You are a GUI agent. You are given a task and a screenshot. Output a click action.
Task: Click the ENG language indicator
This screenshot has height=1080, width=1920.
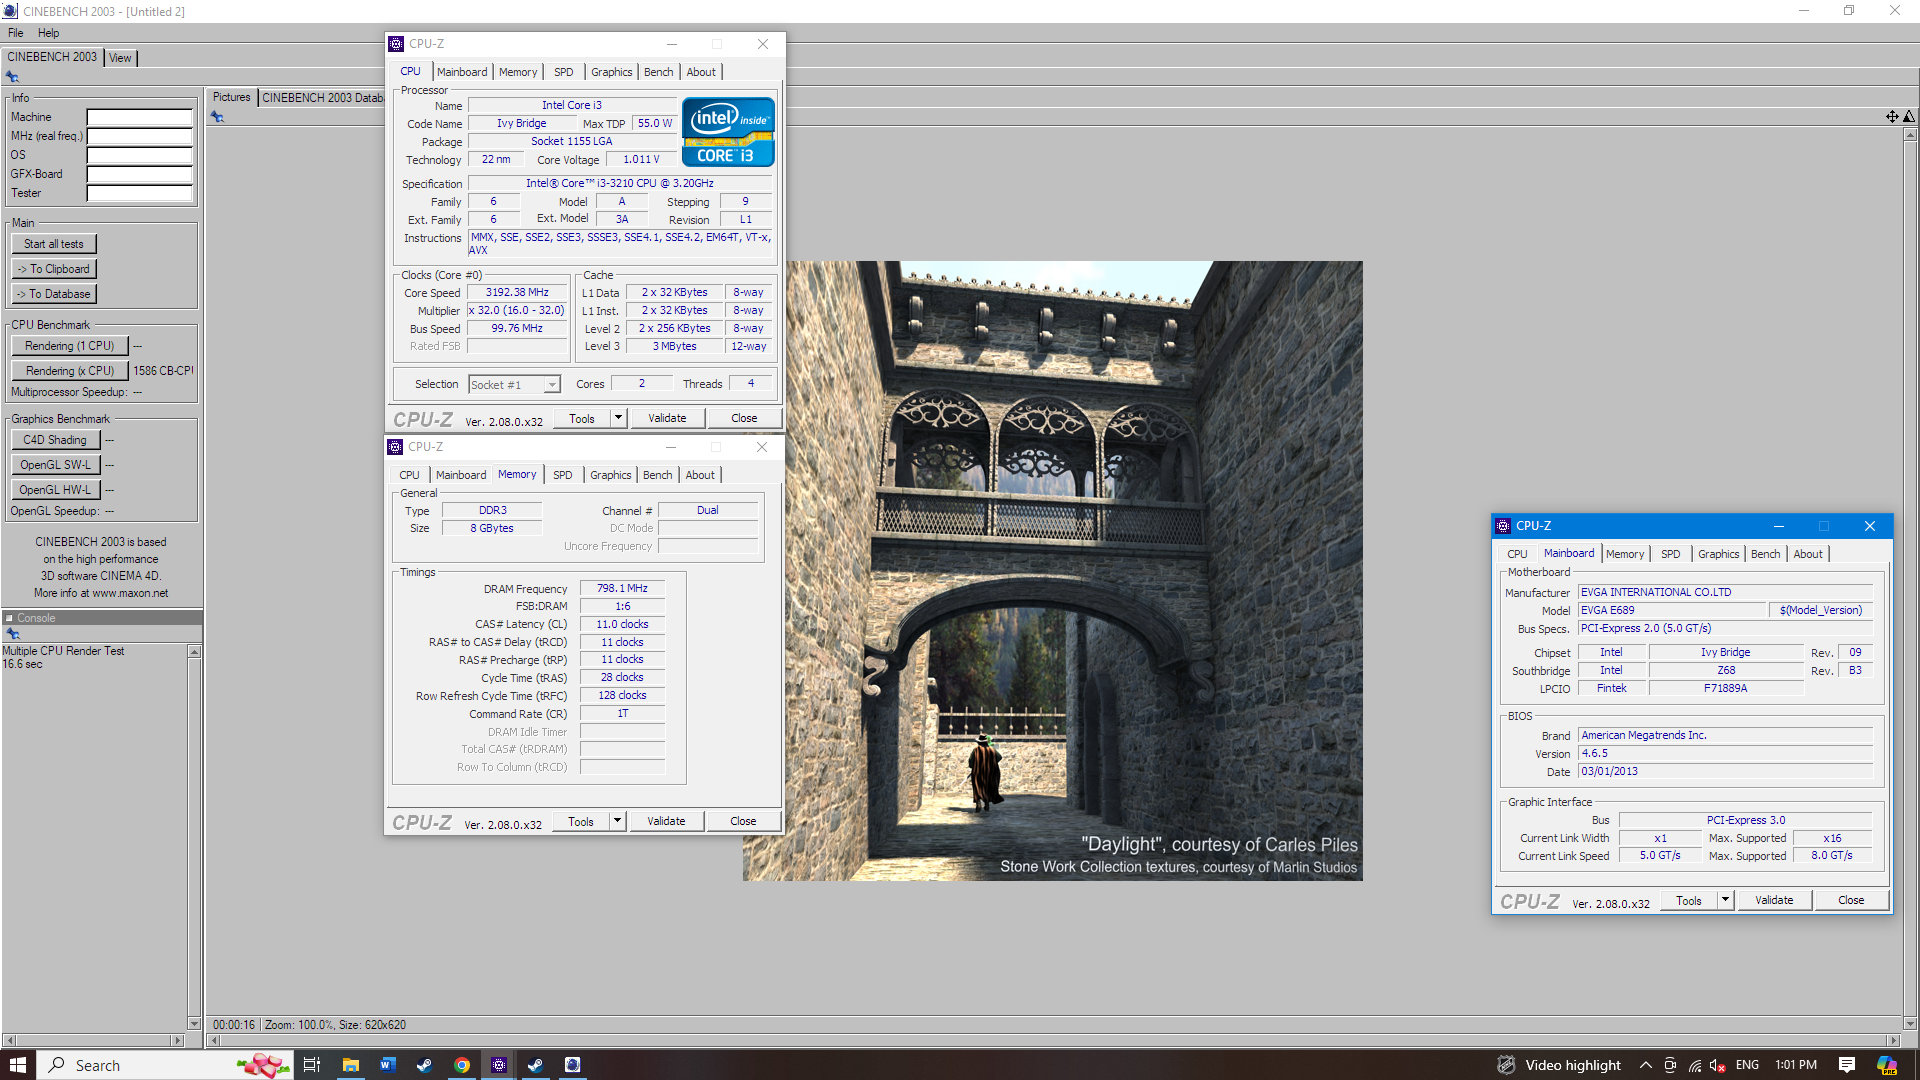pyautogui.click(x=1747, y=1065)
